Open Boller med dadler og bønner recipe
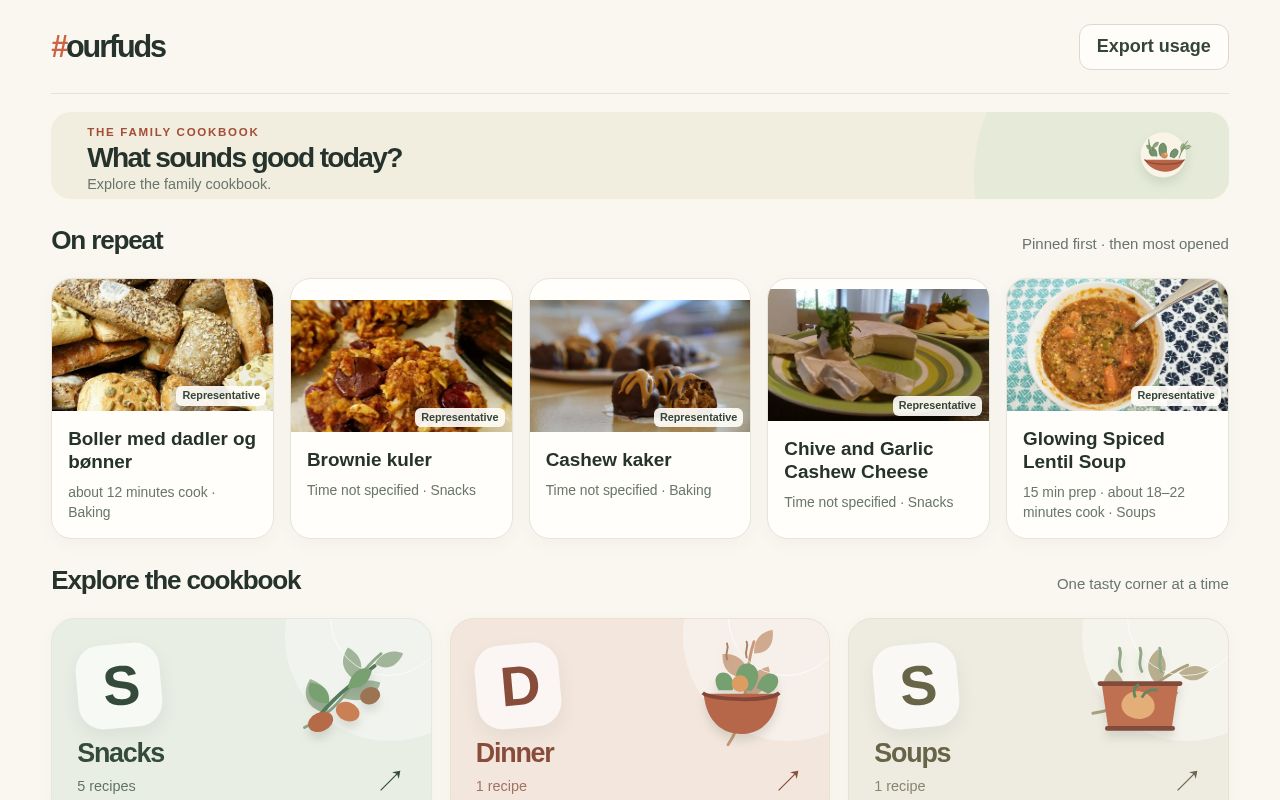 (162, 409)
